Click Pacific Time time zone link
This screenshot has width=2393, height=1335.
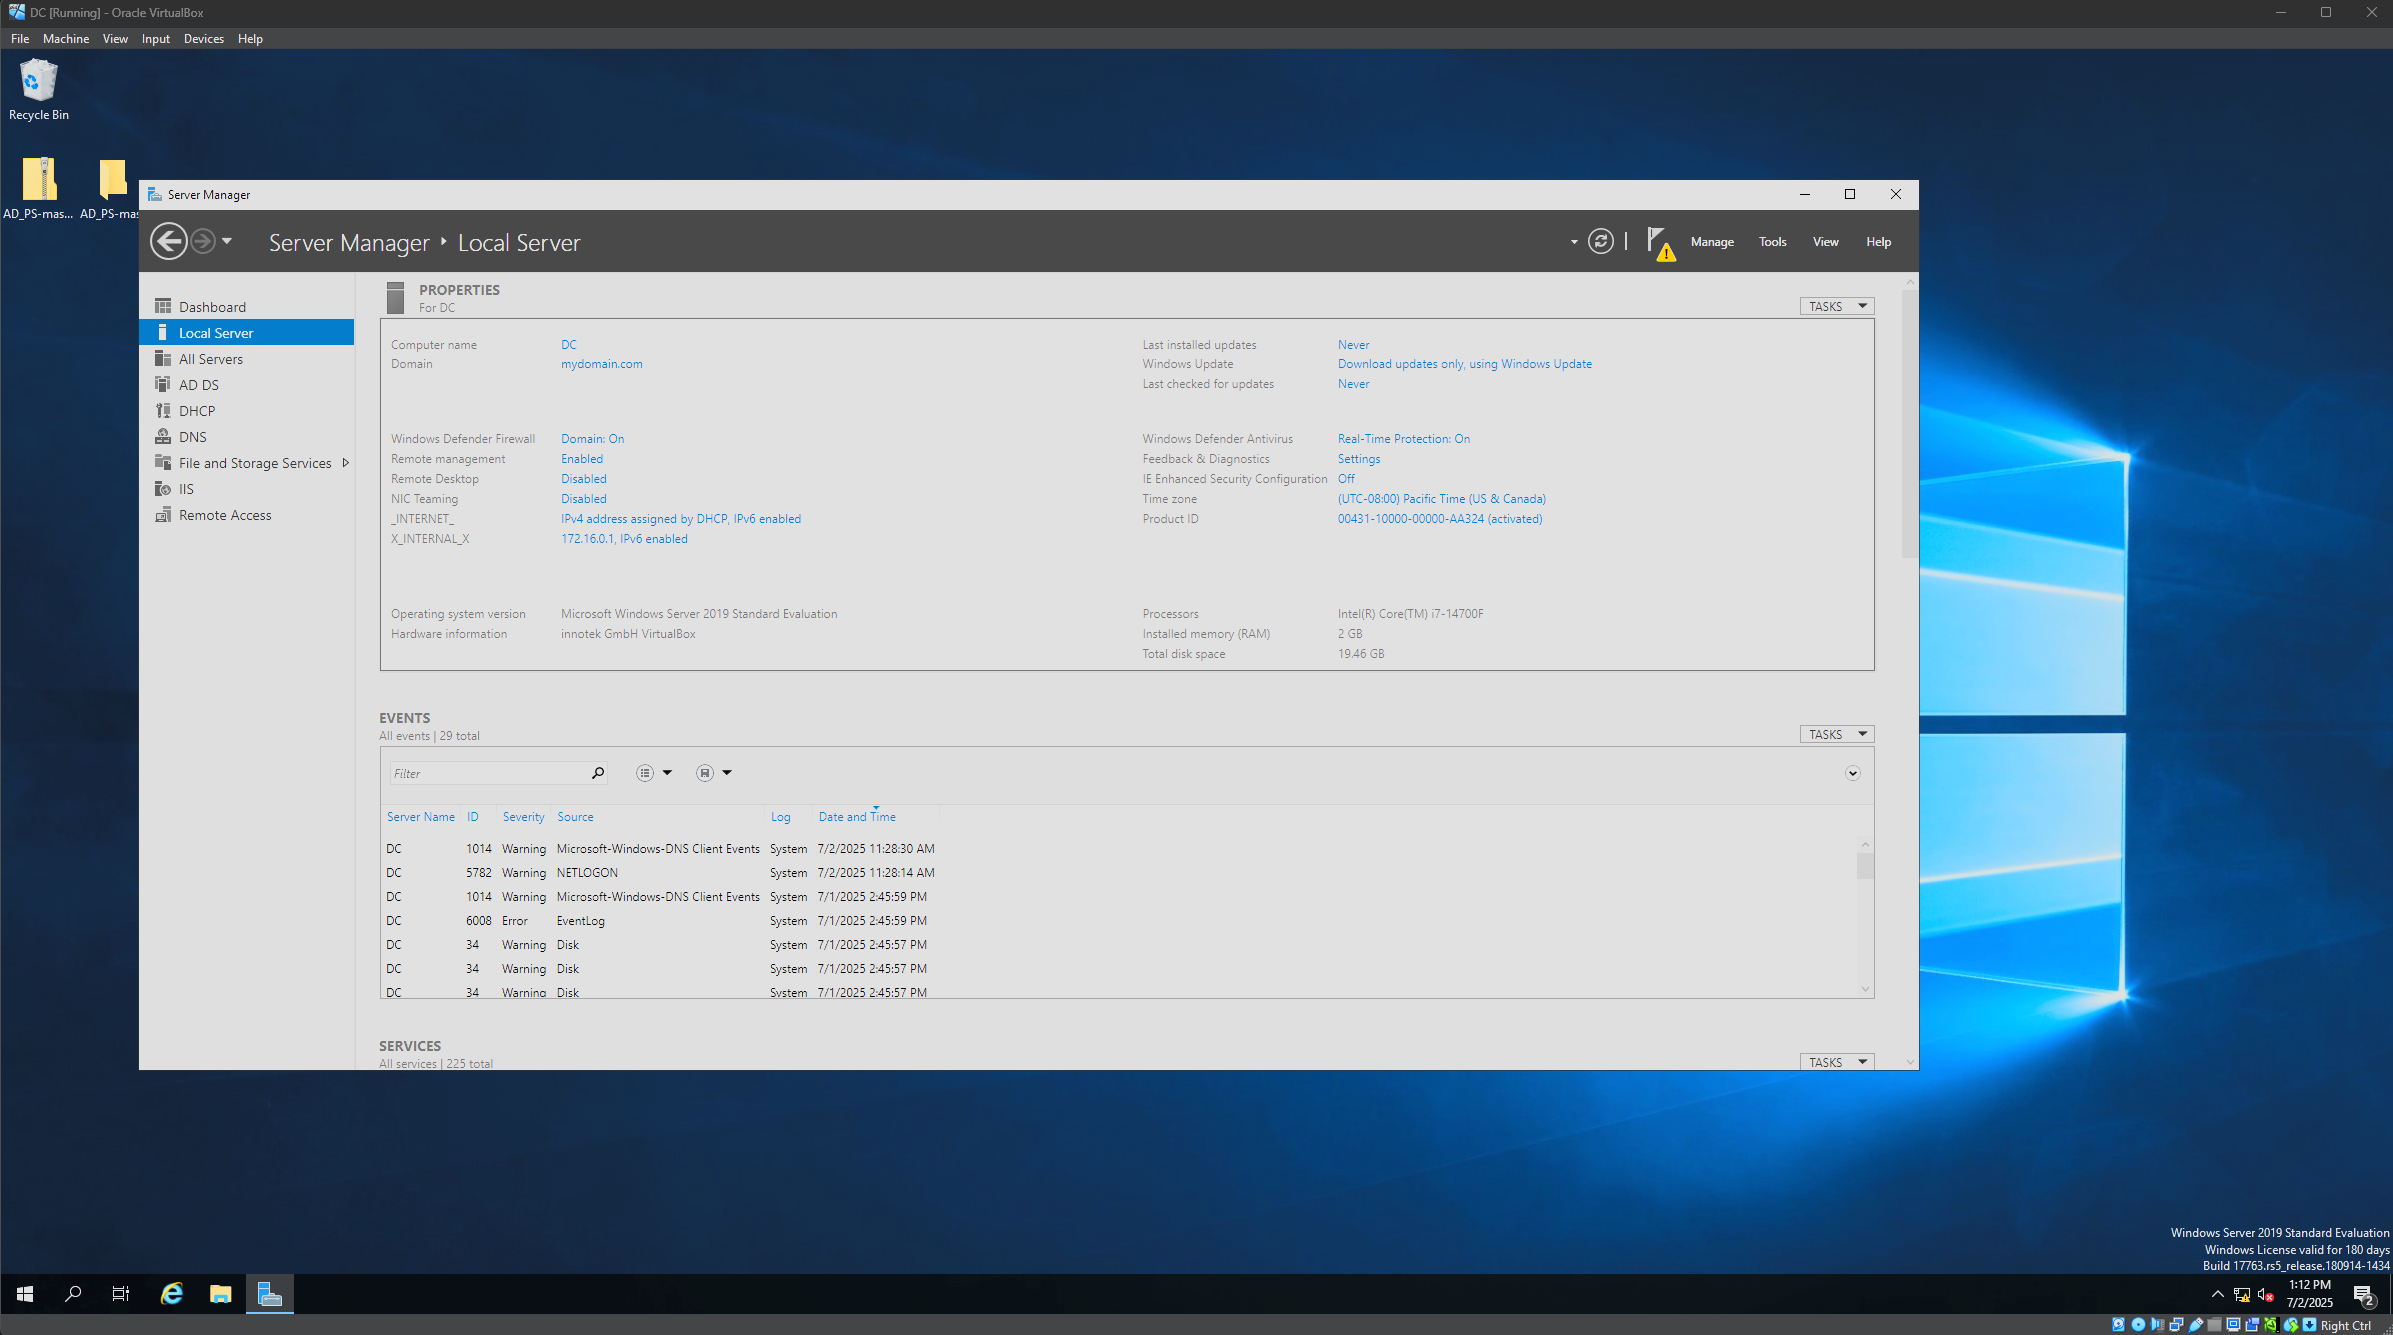coord(1442,499)
